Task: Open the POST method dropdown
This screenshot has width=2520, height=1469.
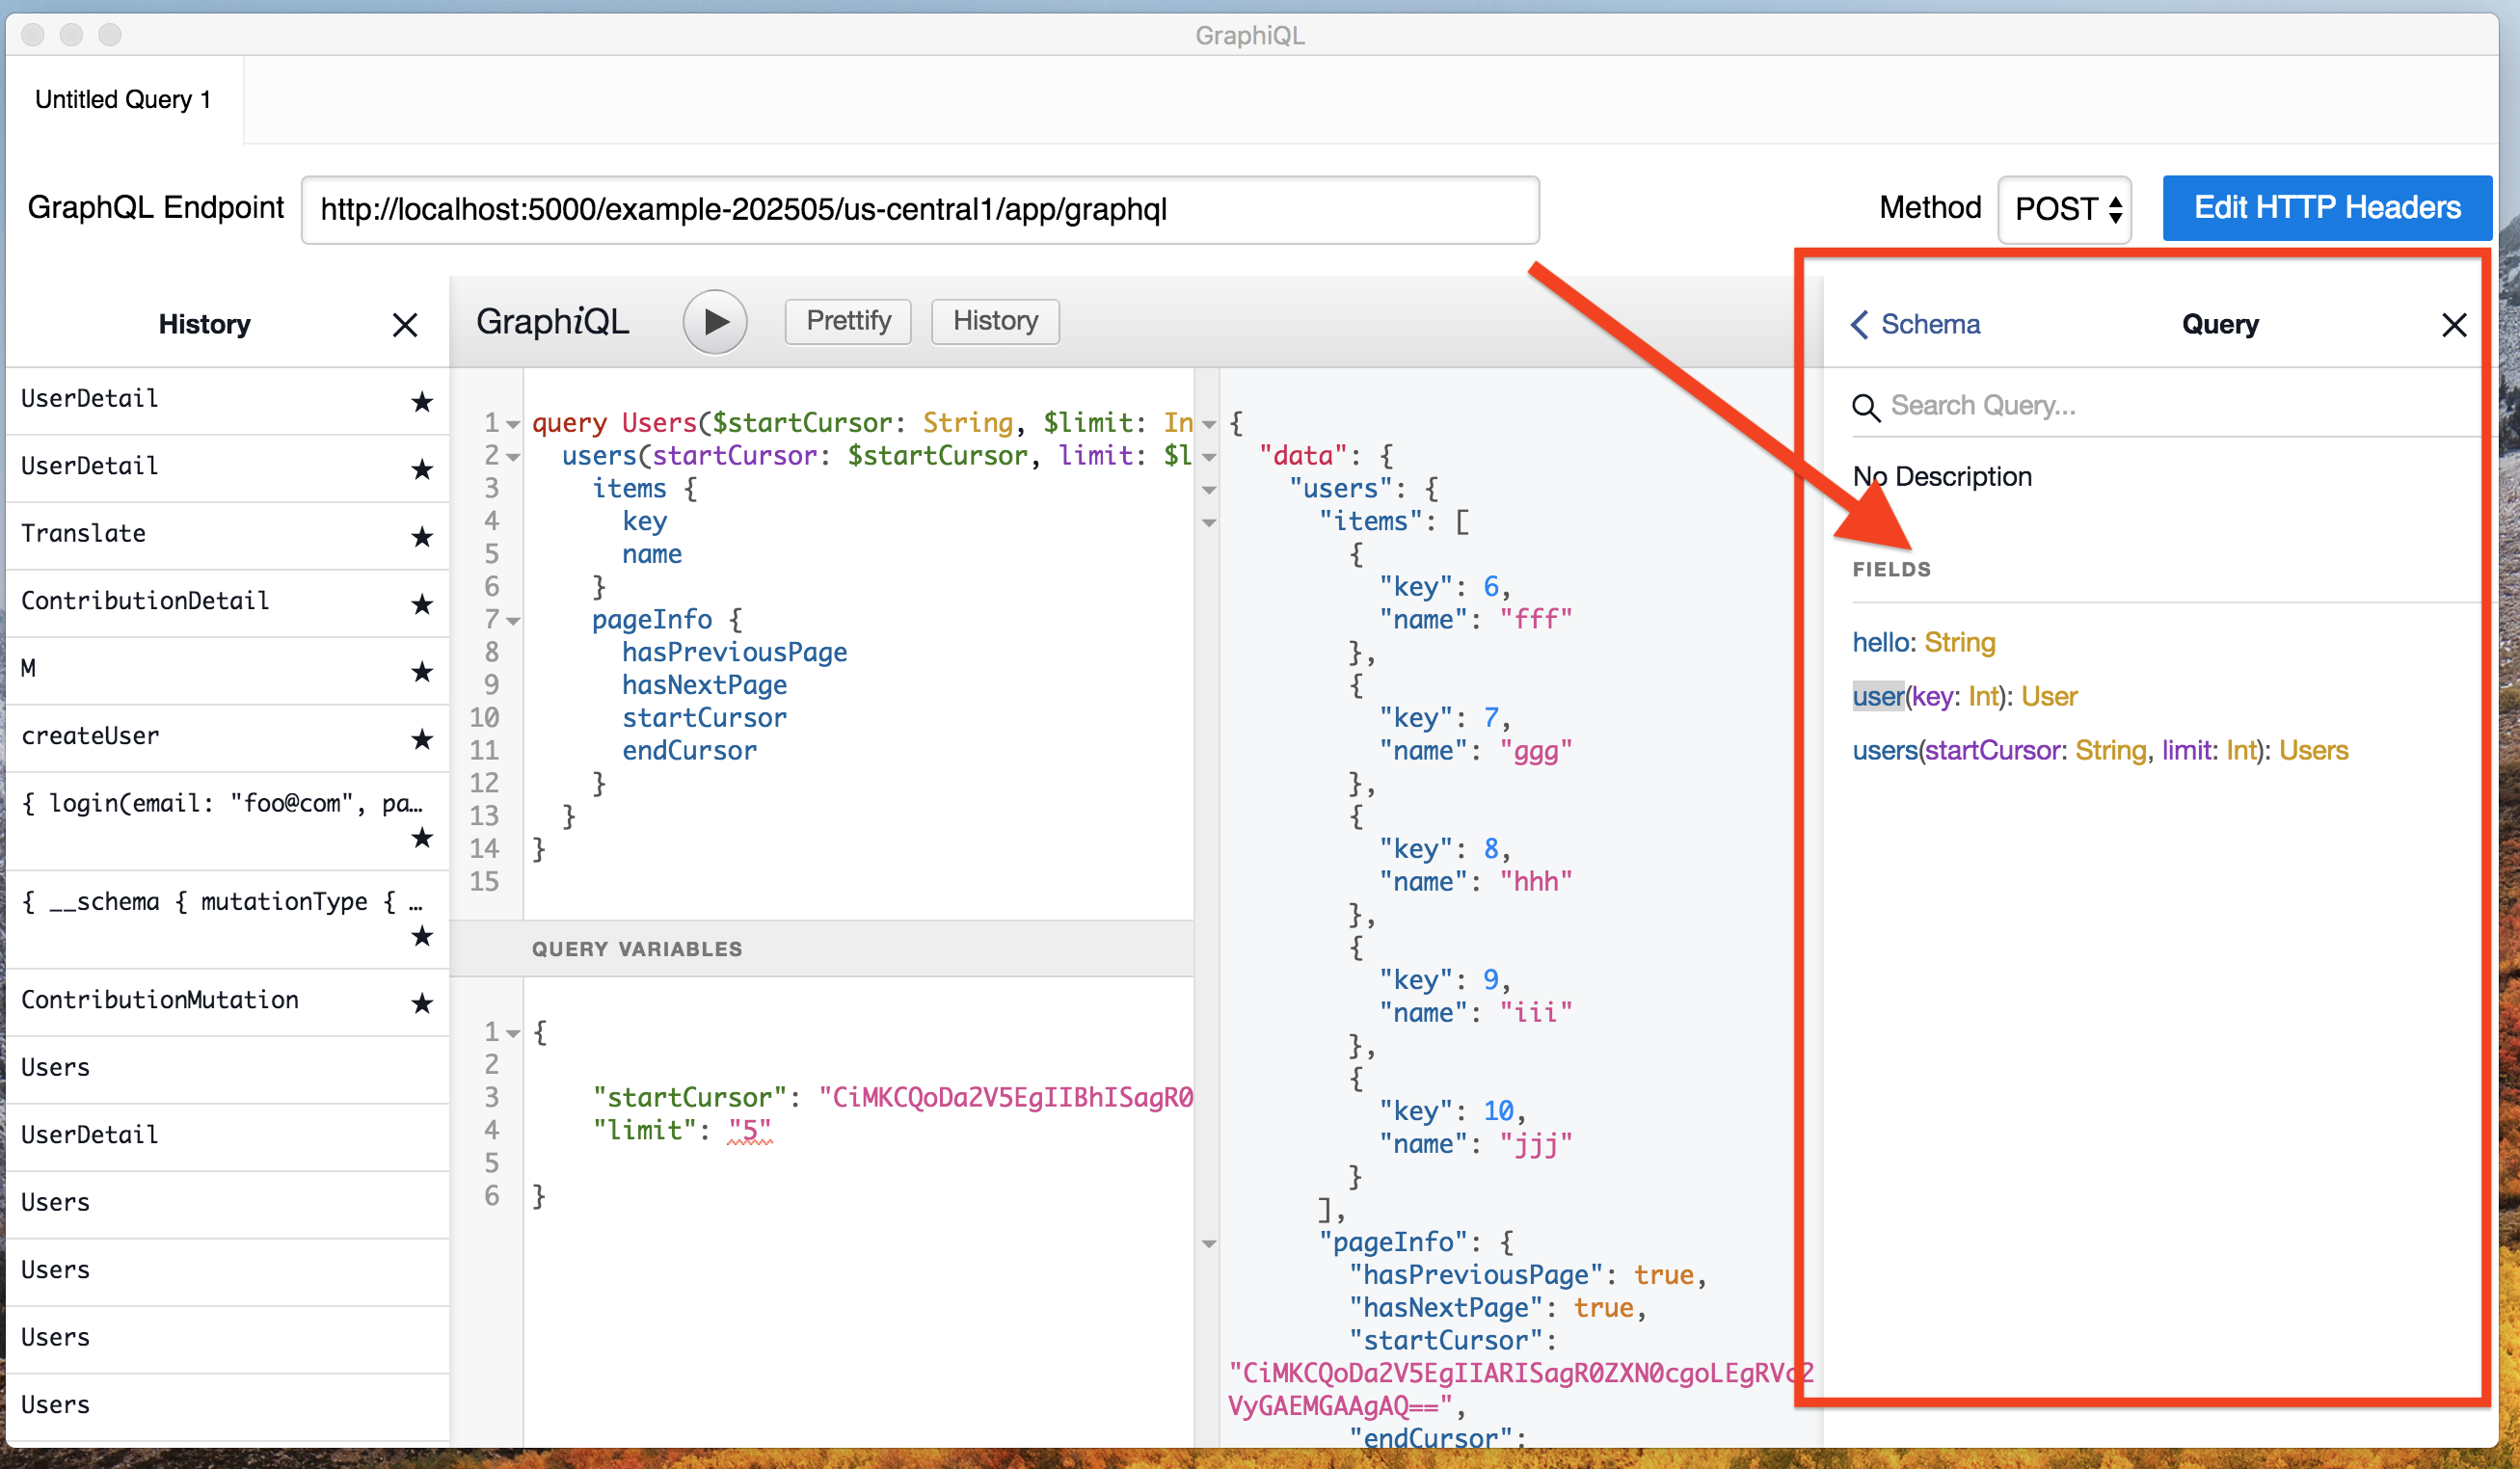Action: (x=2065, y=209)
